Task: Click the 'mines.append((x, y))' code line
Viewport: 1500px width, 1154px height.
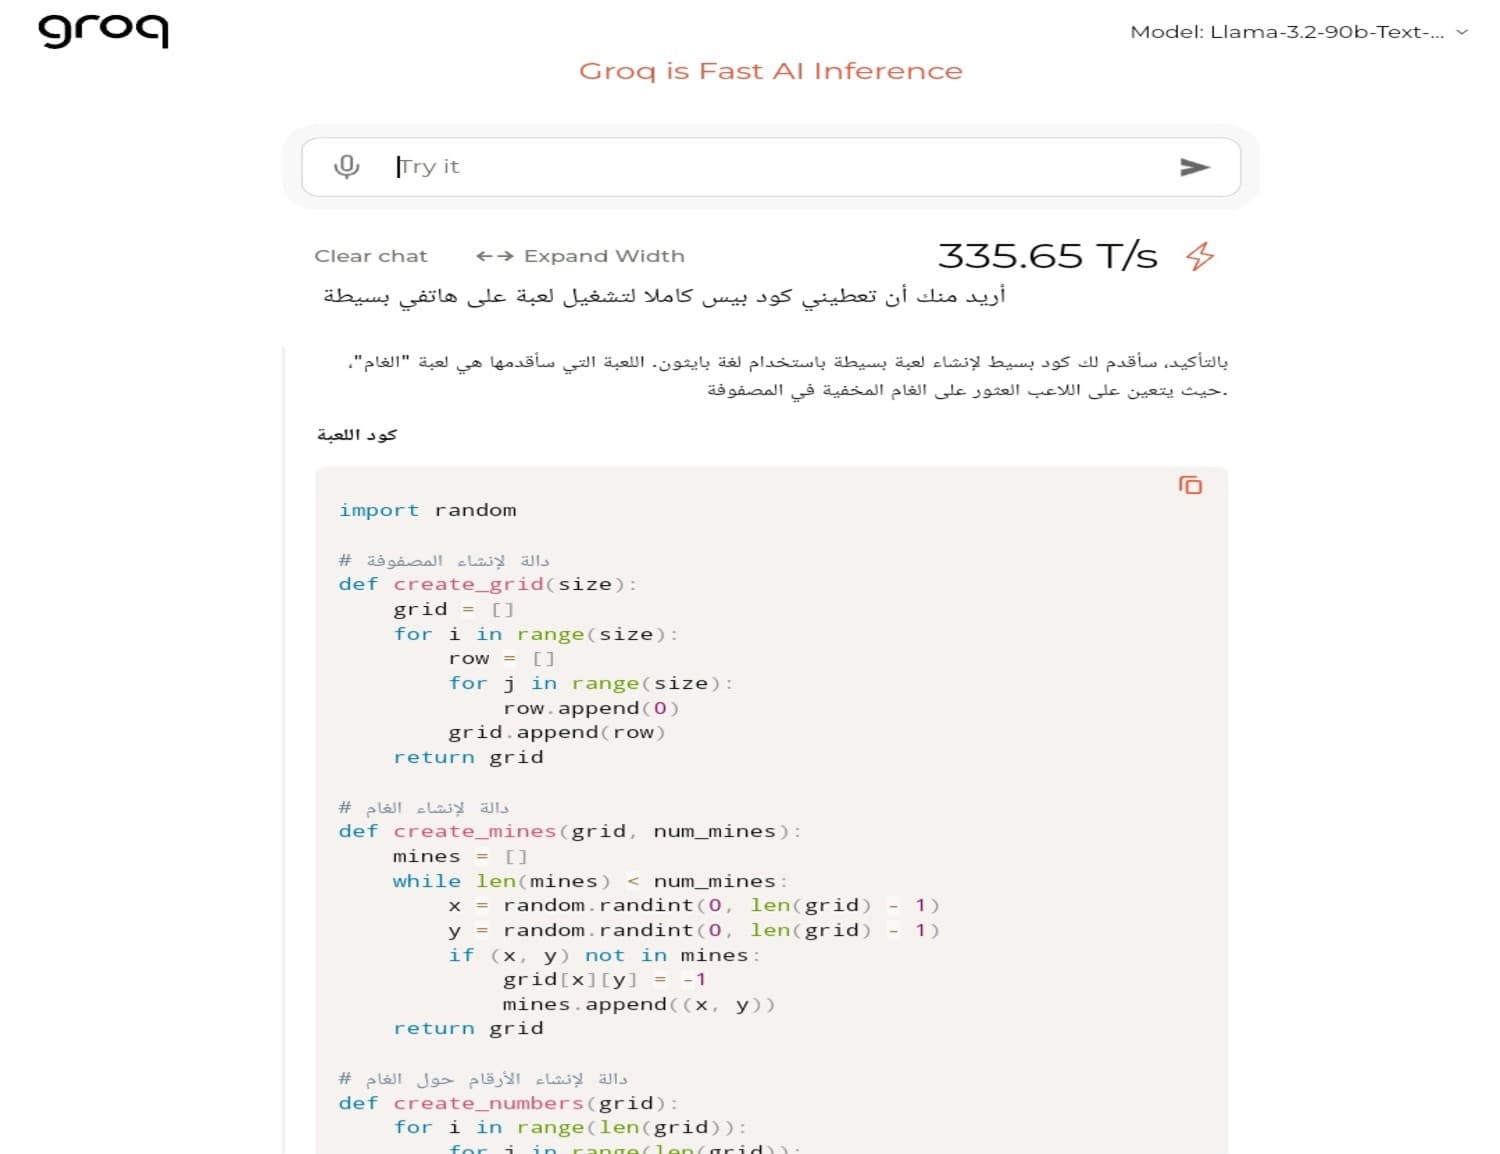Action: (x=639, y=1004)
